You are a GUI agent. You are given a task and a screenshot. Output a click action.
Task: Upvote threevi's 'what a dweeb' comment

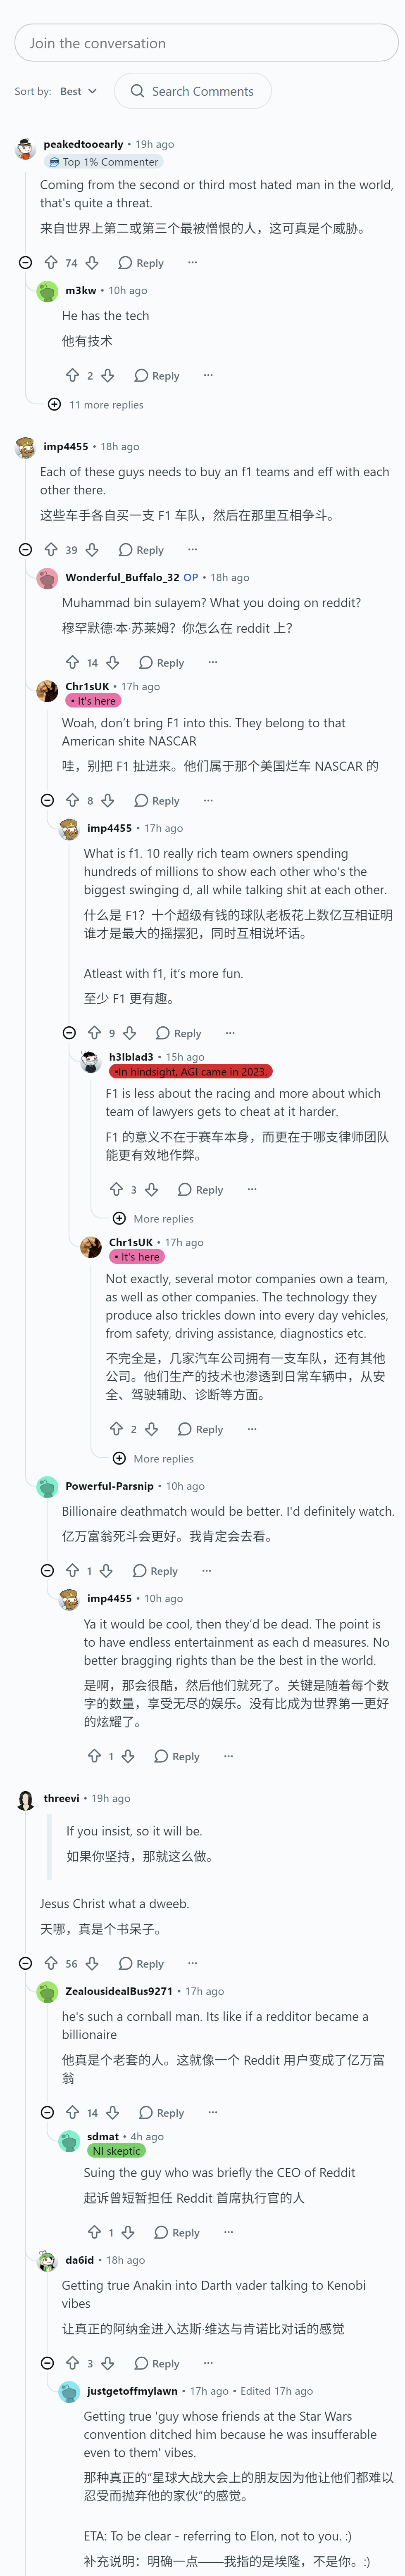[51, 1964]
